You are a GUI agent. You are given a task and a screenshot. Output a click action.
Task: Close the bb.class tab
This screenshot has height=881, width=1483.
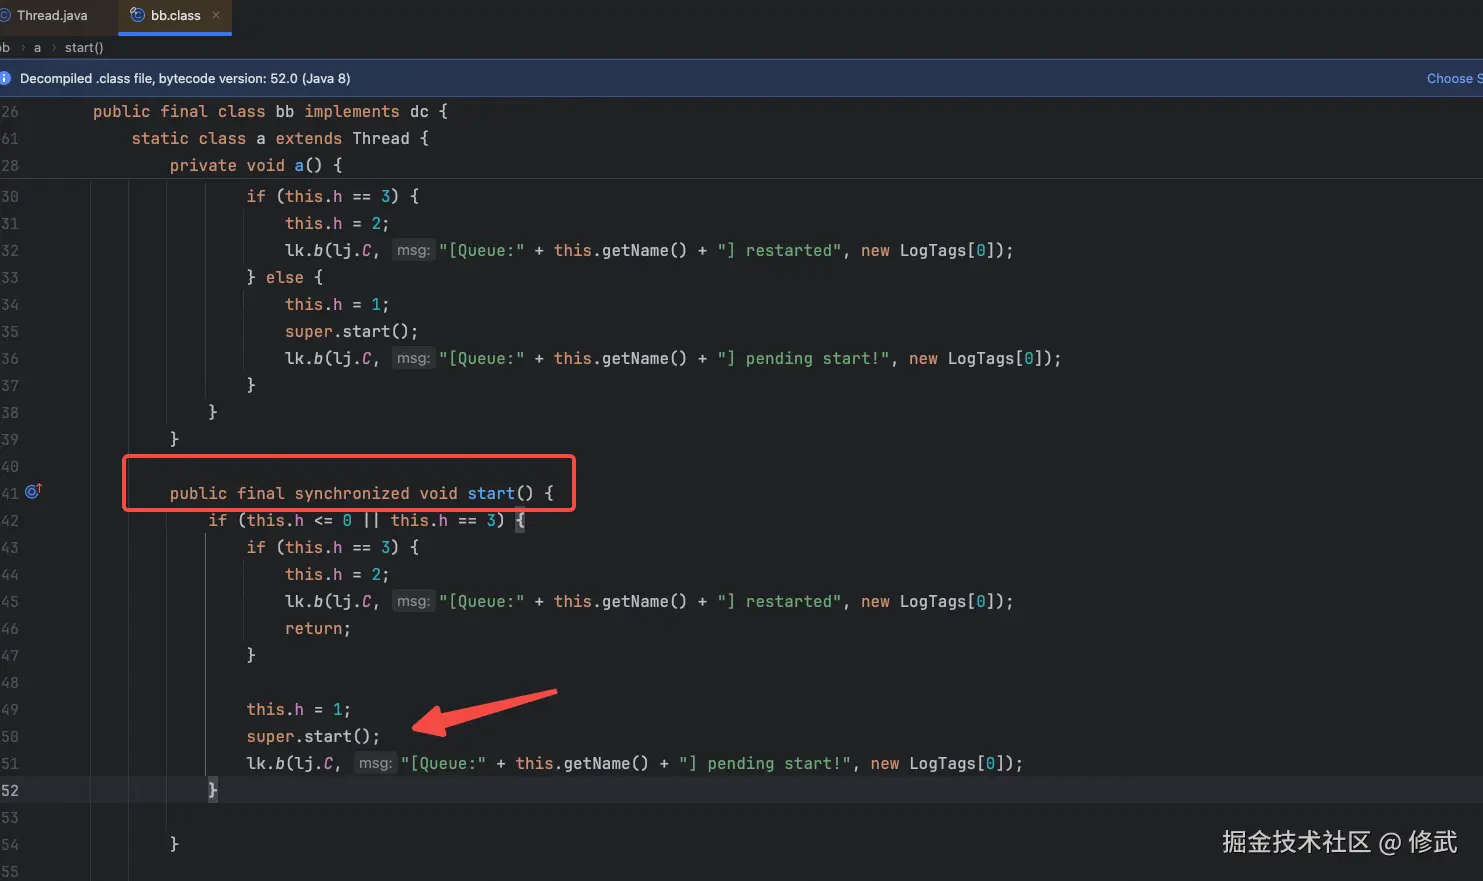tap(216, 15)
